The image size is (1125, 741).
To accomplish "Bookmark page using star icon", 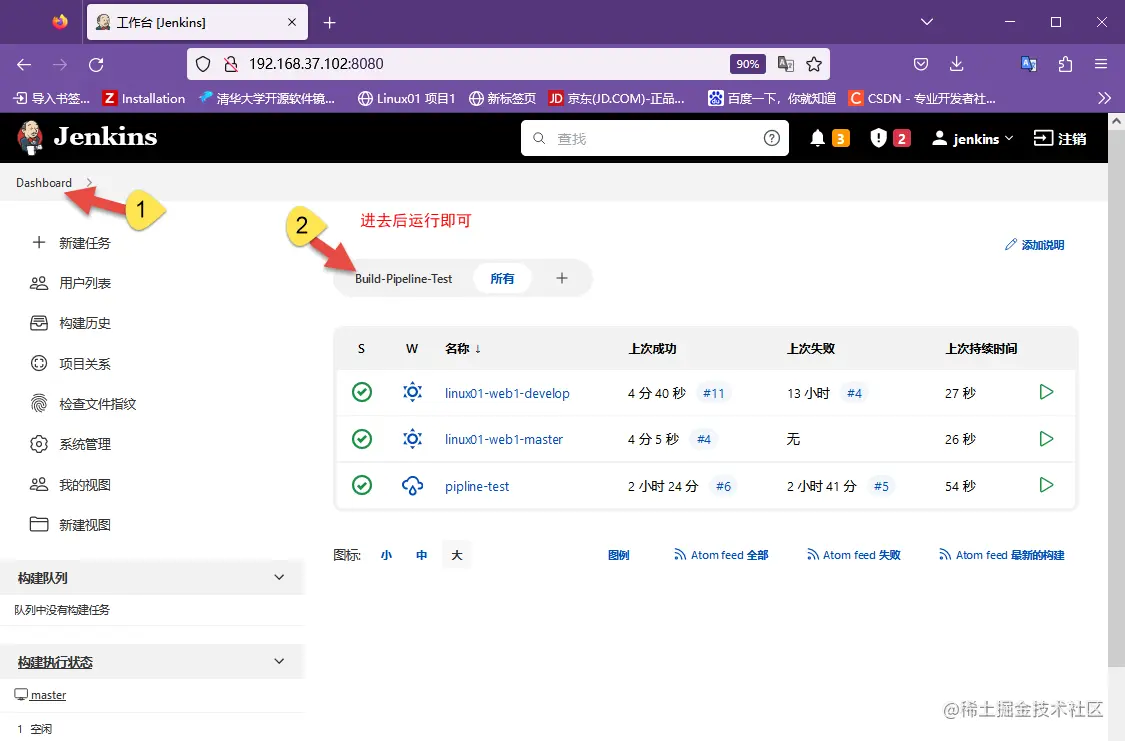I will tap(814, 64).
